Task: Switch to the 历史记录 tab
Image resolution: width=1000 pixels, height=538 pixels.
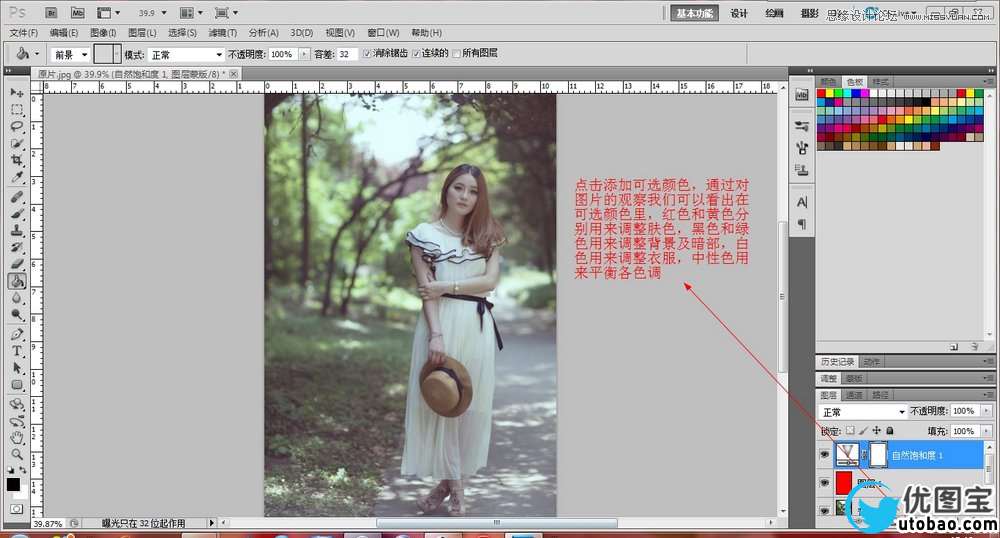Action: point(837,361)
